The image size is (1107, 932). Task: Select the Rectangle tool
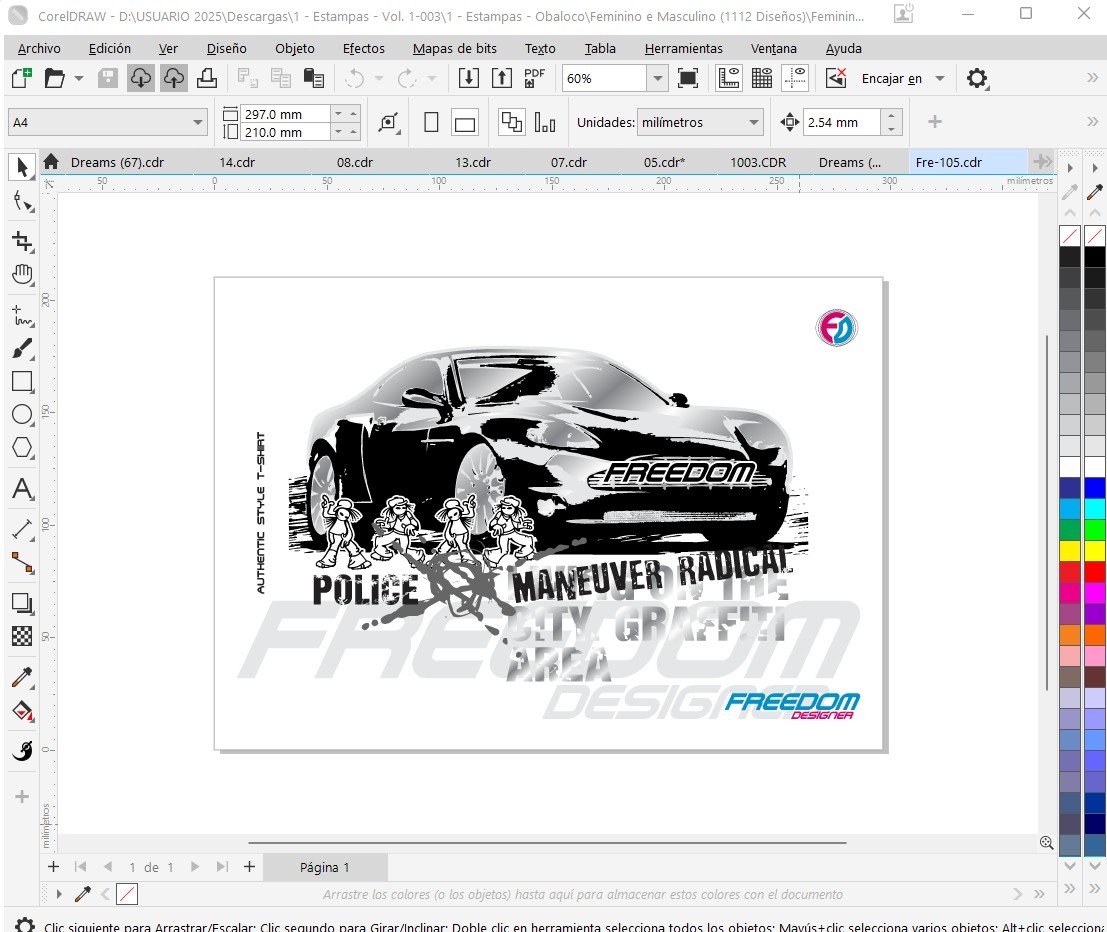[22, 381]
